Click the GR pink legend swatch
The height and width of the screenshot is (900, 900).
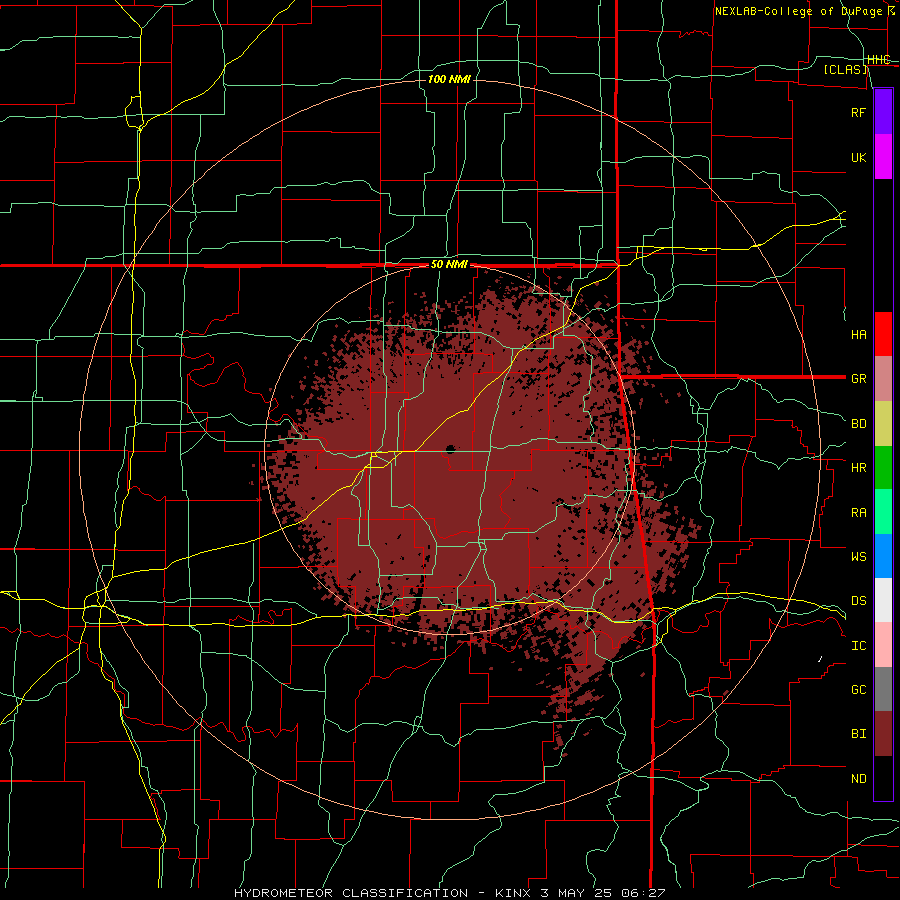pyautogui.click(x=883, y=378)
